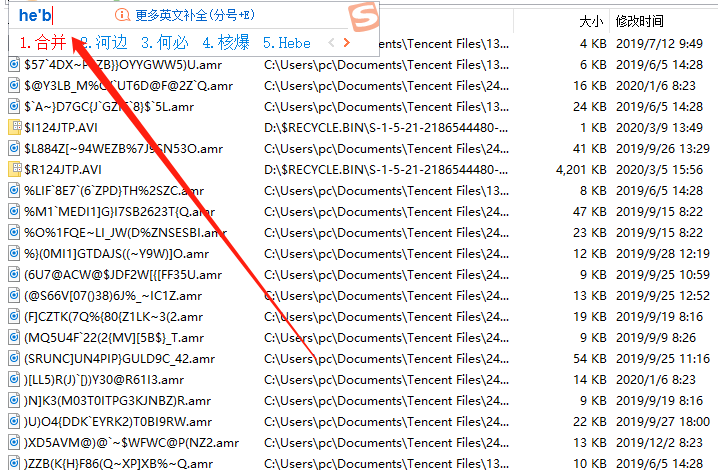
Task: Click the Sogou input method logo icon
Action: (x=364, y=17)
